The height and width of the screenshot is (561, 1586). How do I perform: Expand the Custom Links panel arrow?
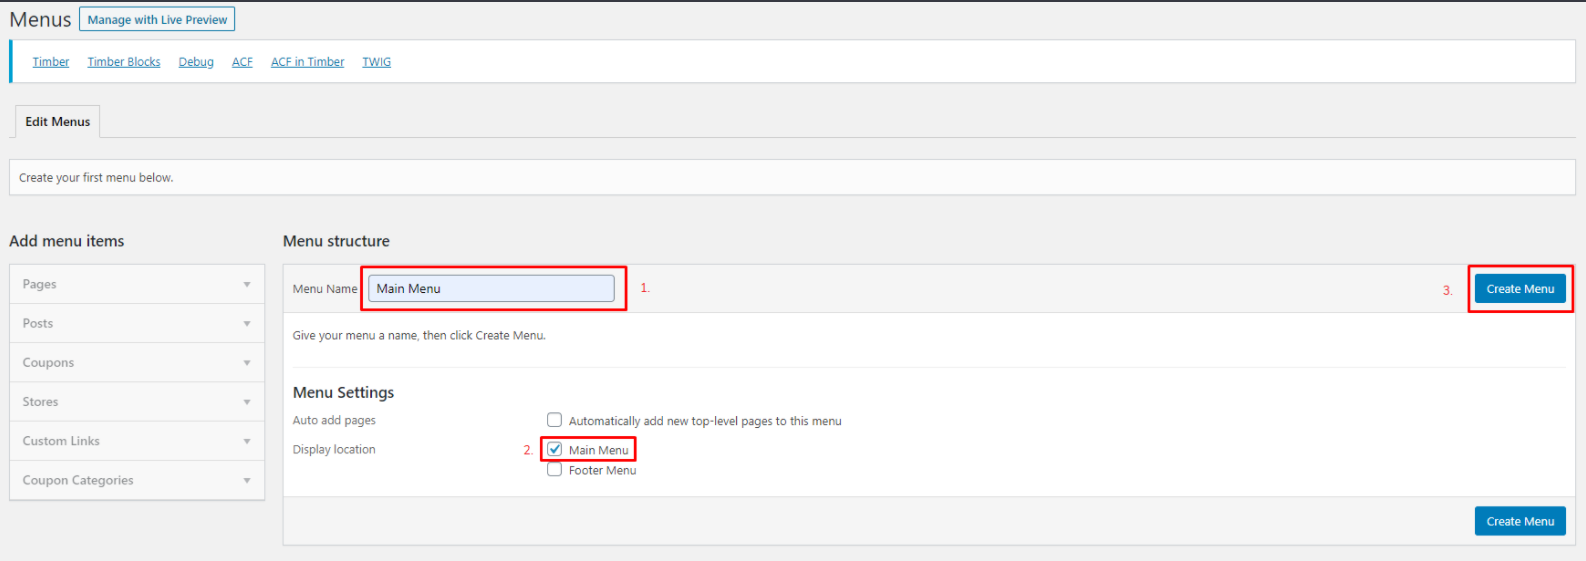pos(247,441)
